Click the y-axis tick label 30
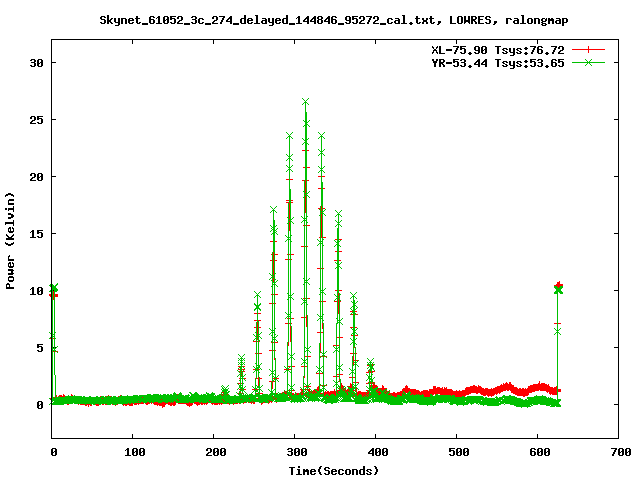 pyautogui.click(x=37, y=63)
